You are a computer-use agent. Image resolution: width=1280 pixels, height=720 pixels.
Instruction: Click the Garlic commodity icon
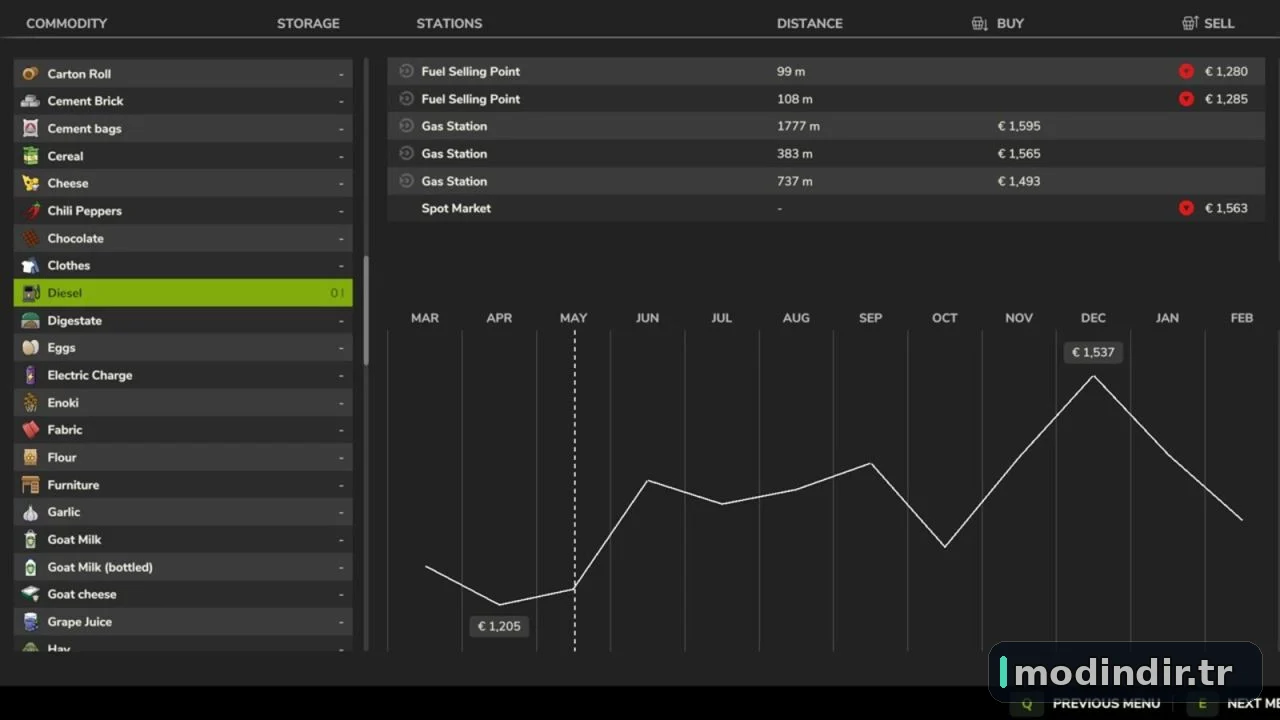(31, 512)
